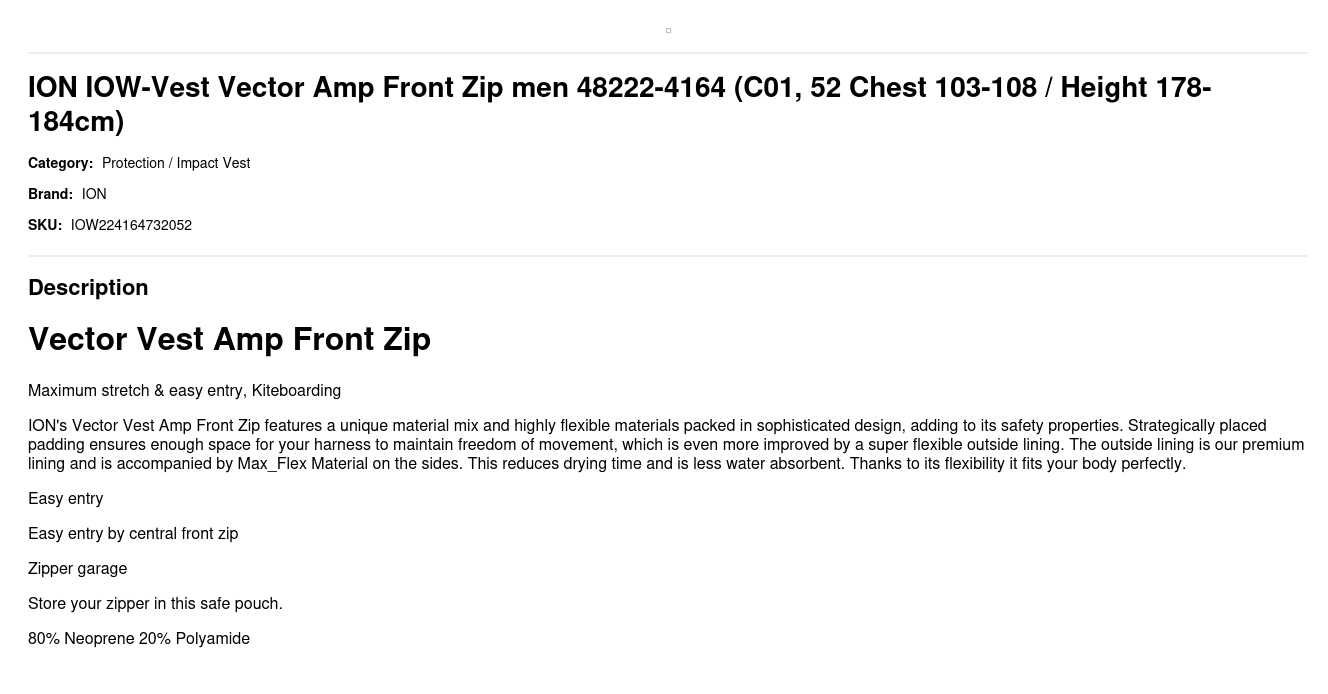Click the Description section heading

[x=88, y=287]
